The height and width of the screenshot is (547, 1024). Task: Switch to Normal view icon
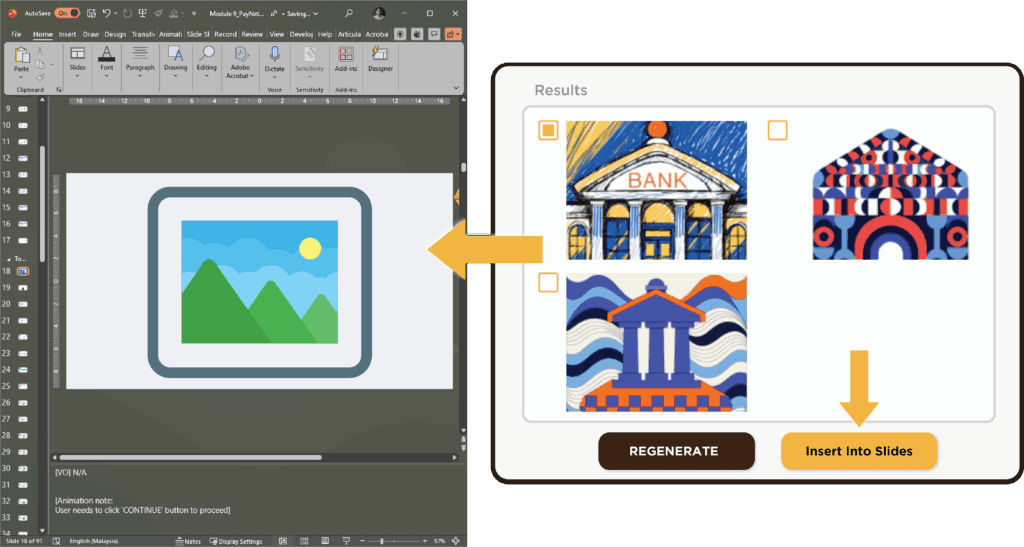click(x=283, y=541)
